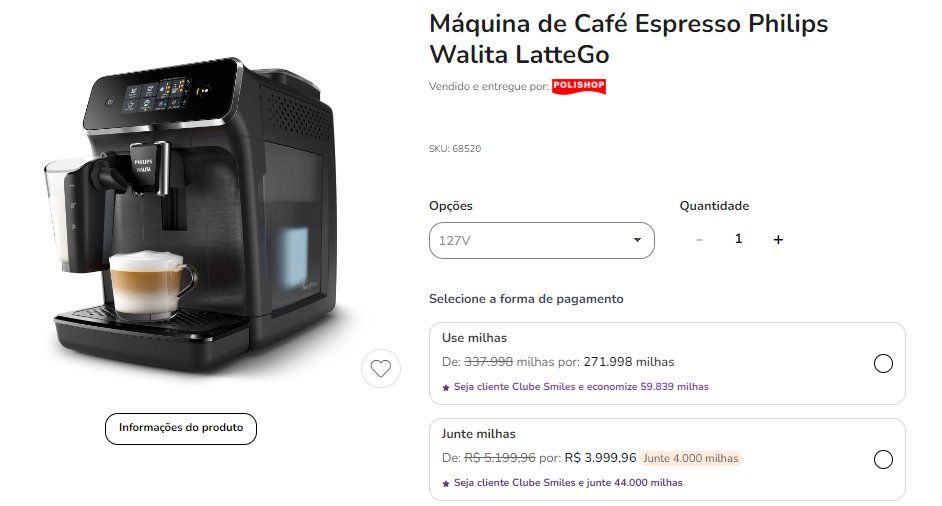The height and width of the screenshot is (506, 942).
Task: Open the 127V voltage options dropdown
Action: (541, 240)
